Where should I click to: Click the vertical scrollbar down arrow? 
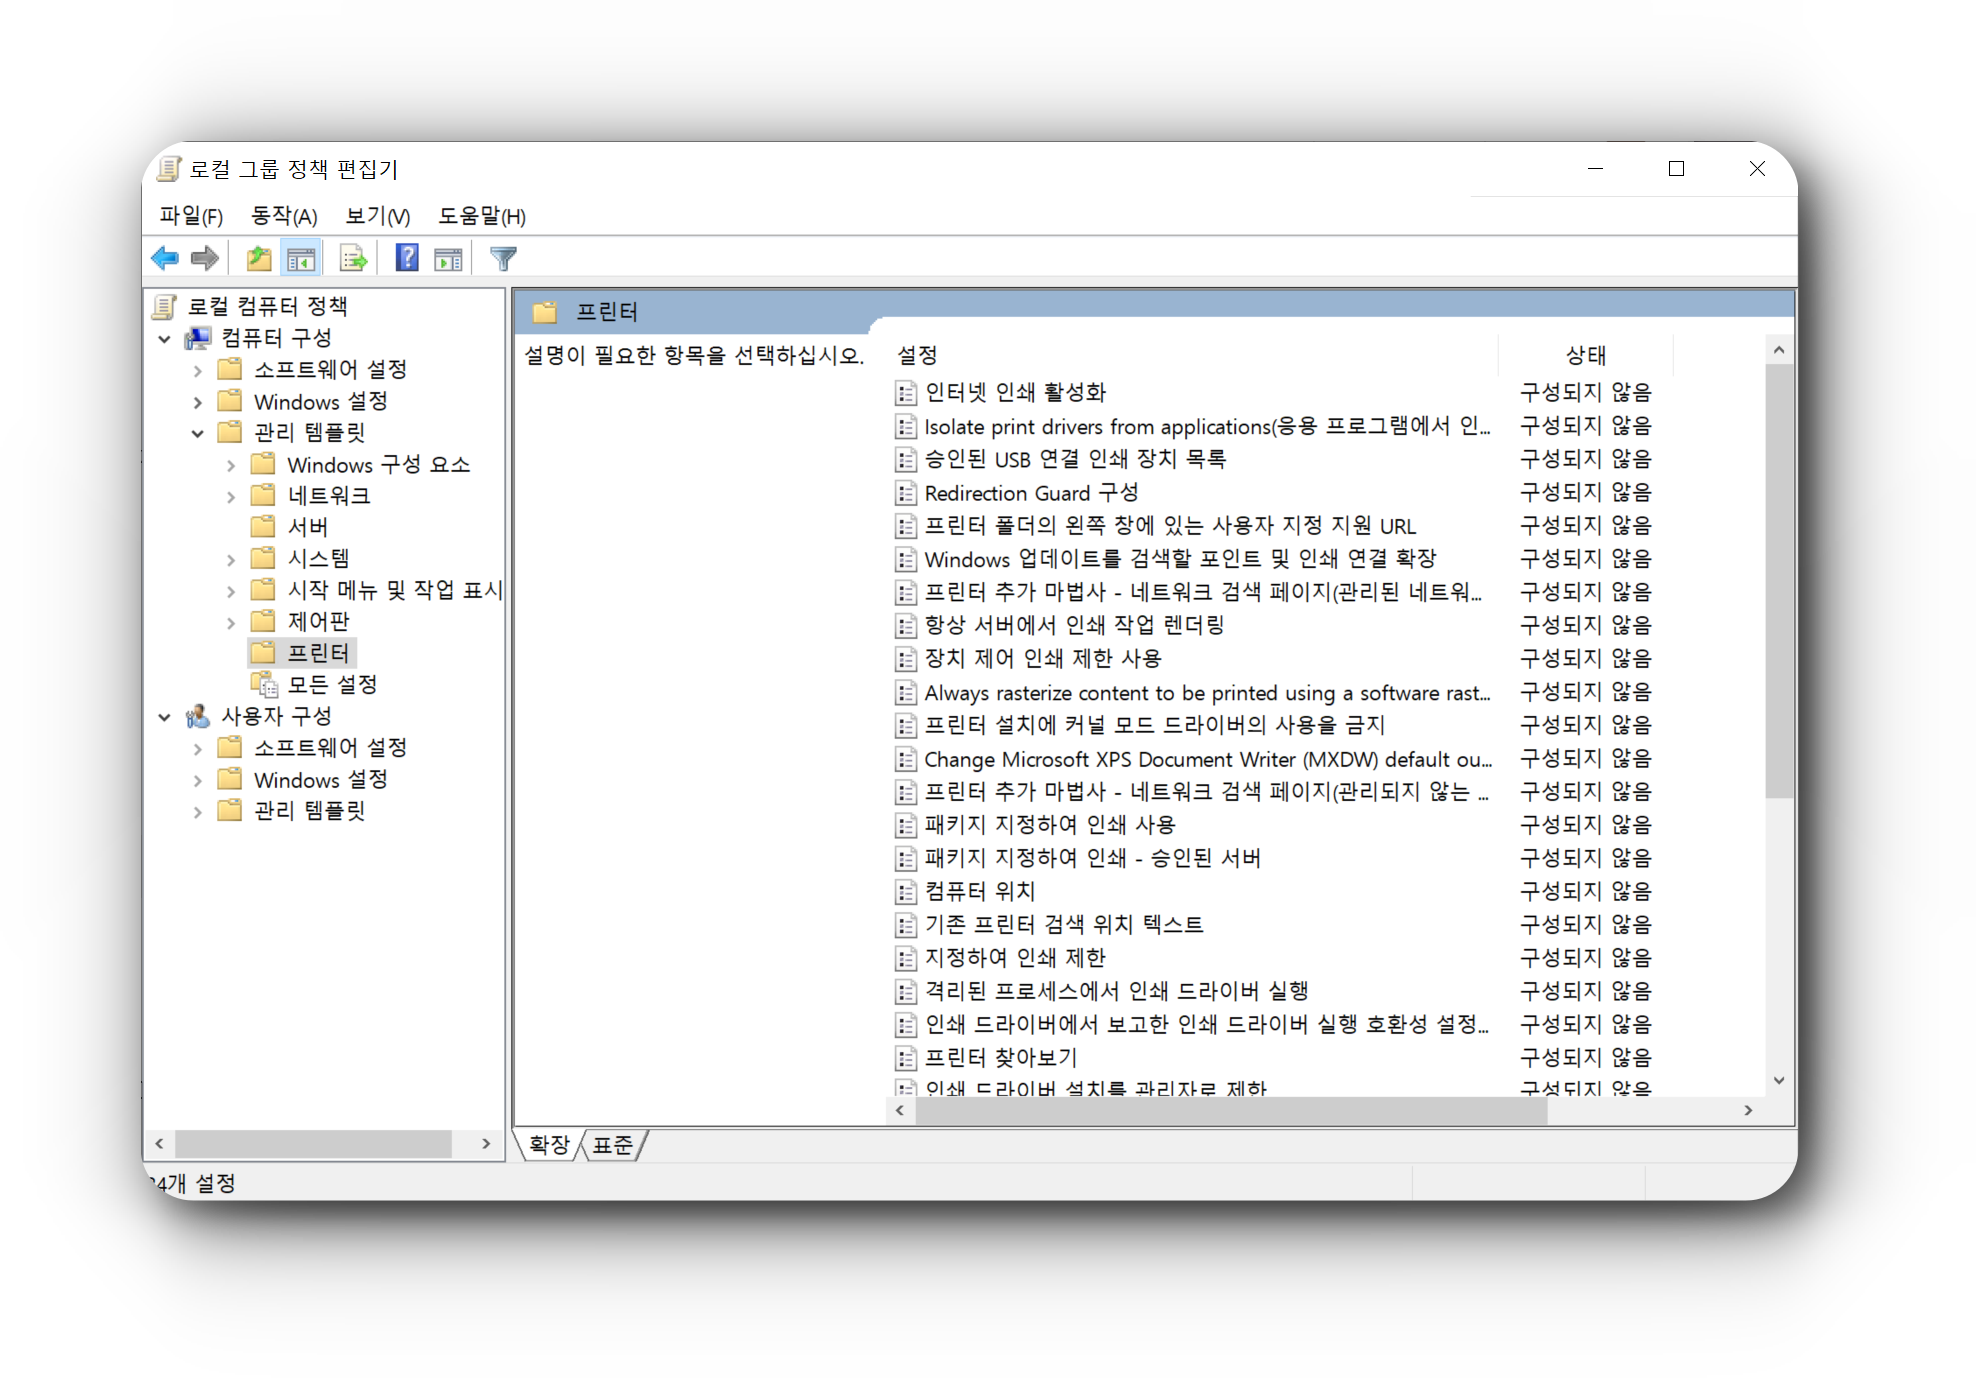[1779, 1080]
